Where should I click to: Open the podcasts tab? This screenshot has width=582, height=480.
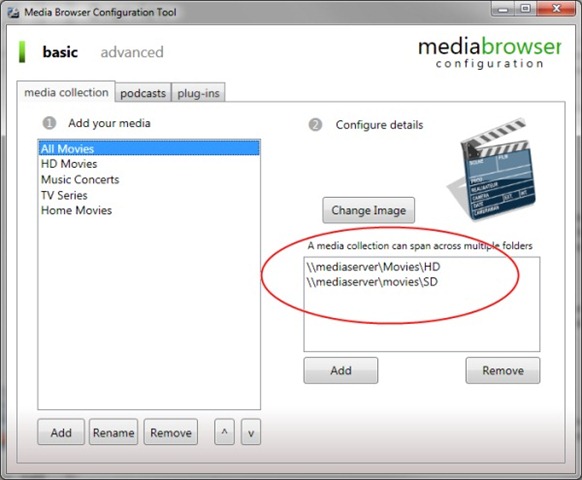(x=143, y=93)
